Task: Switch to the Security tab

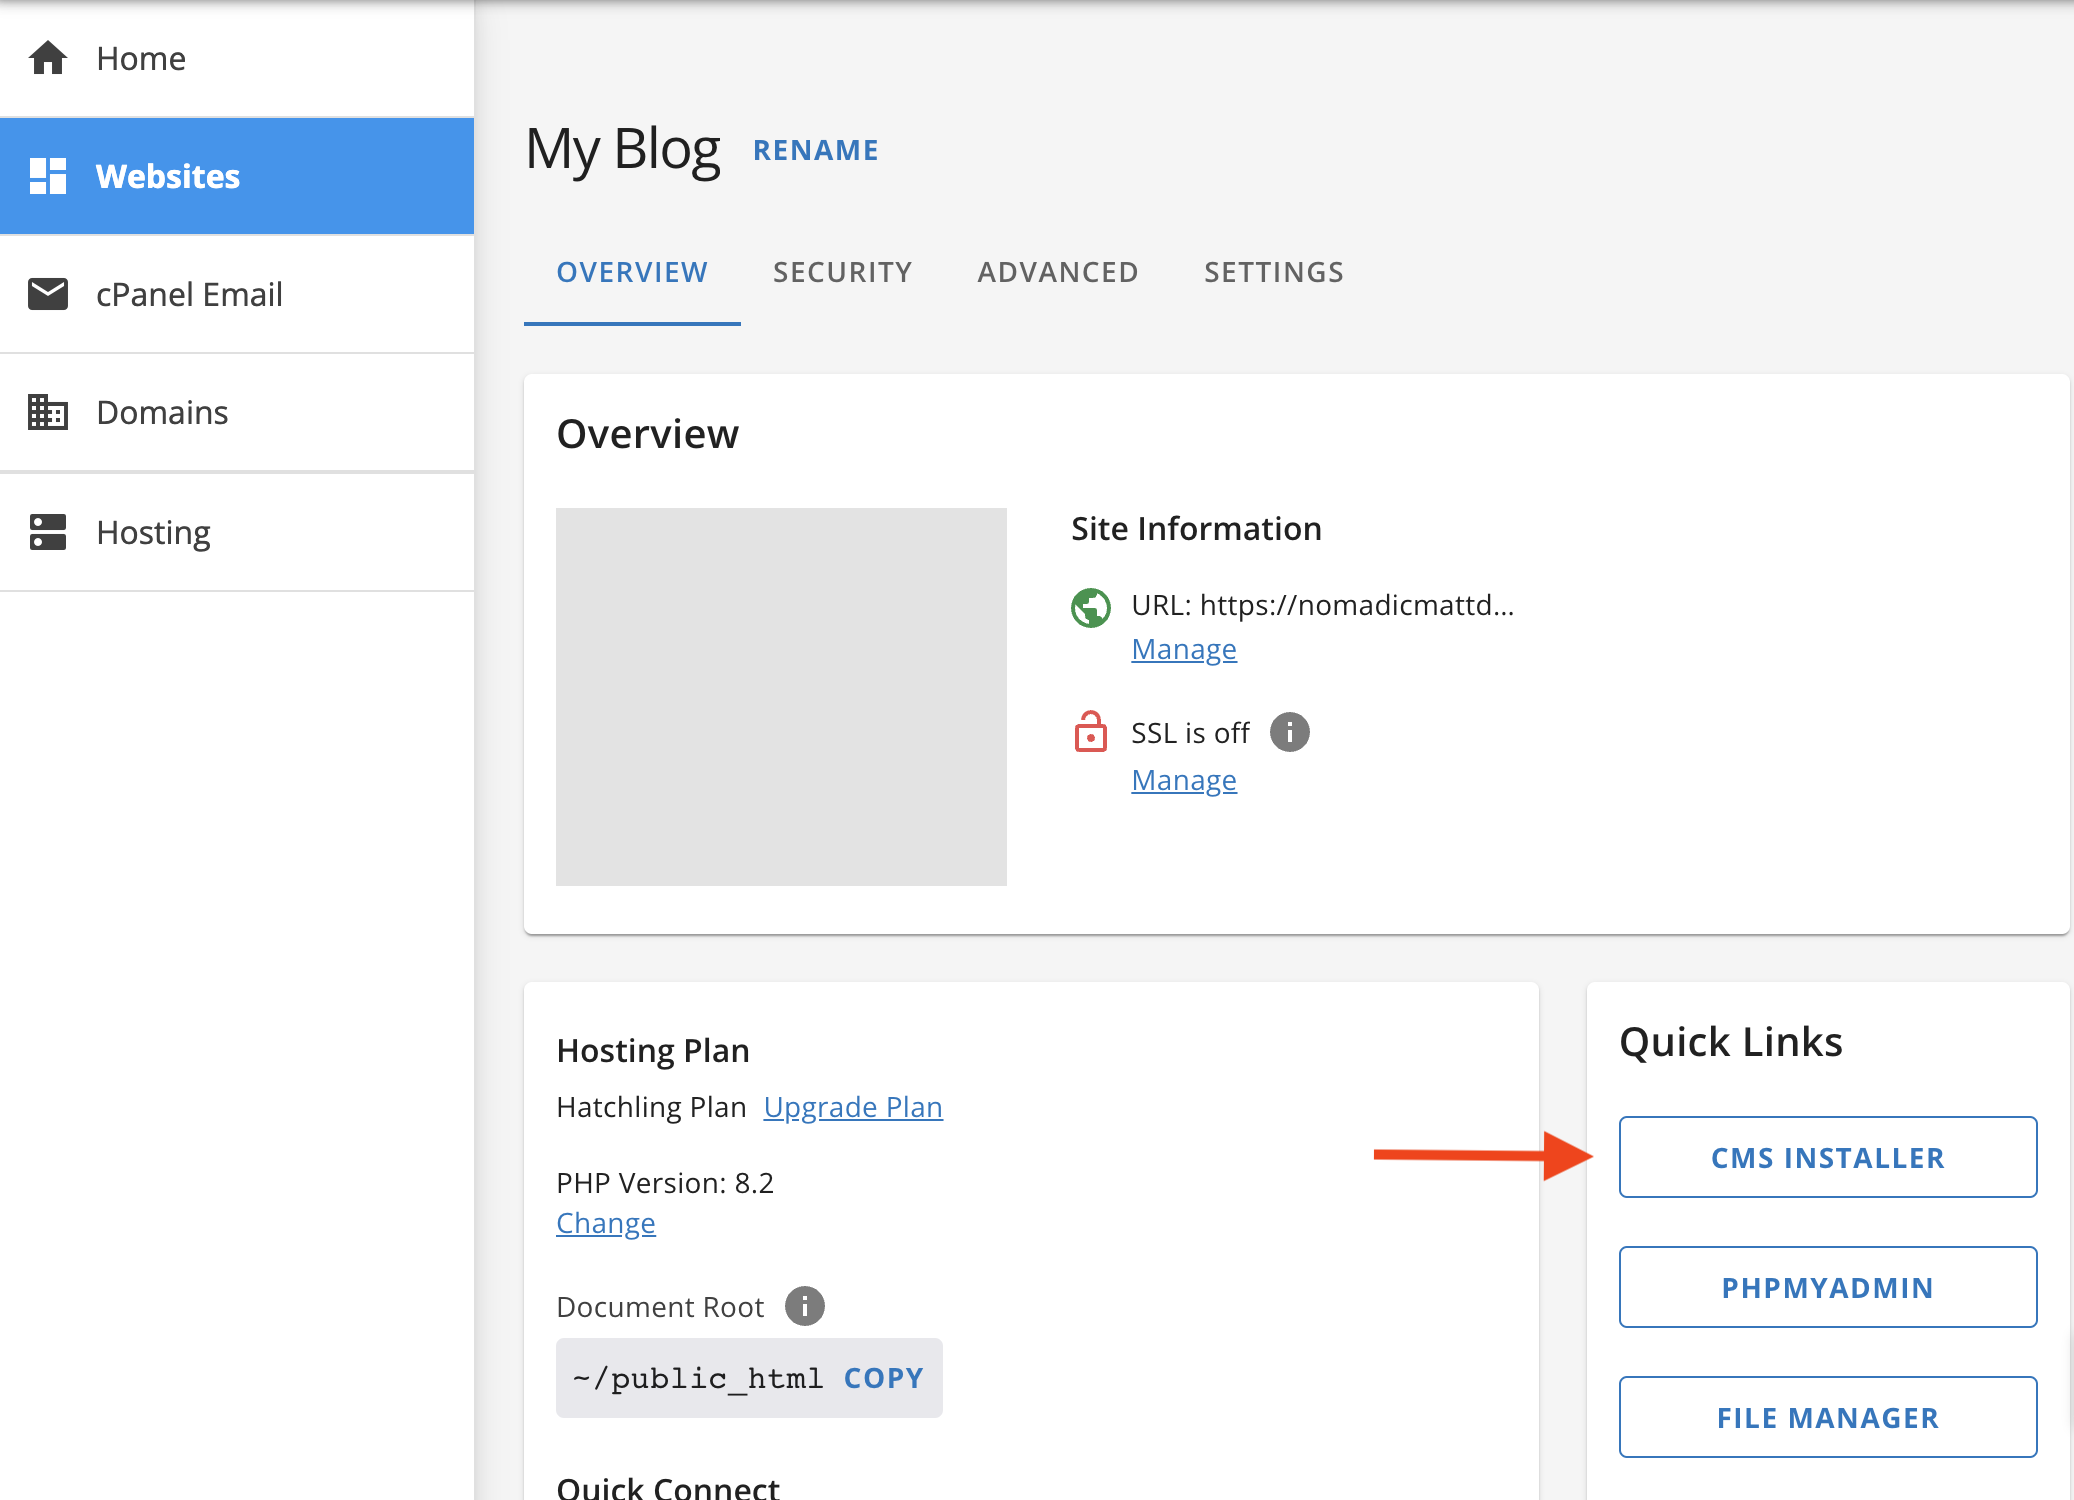Action: 842,271
